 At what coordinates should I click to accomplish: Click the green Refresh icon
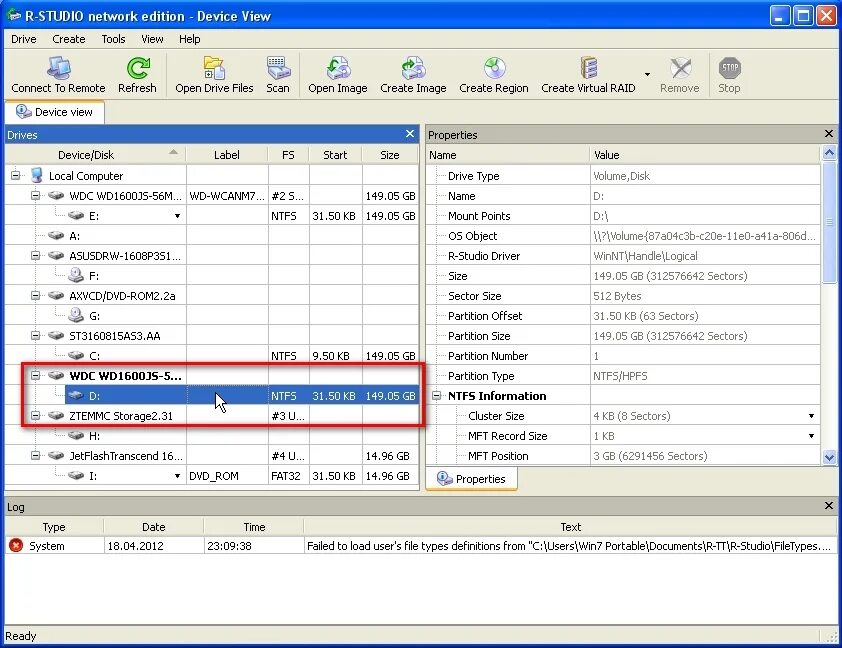(137, 68)
